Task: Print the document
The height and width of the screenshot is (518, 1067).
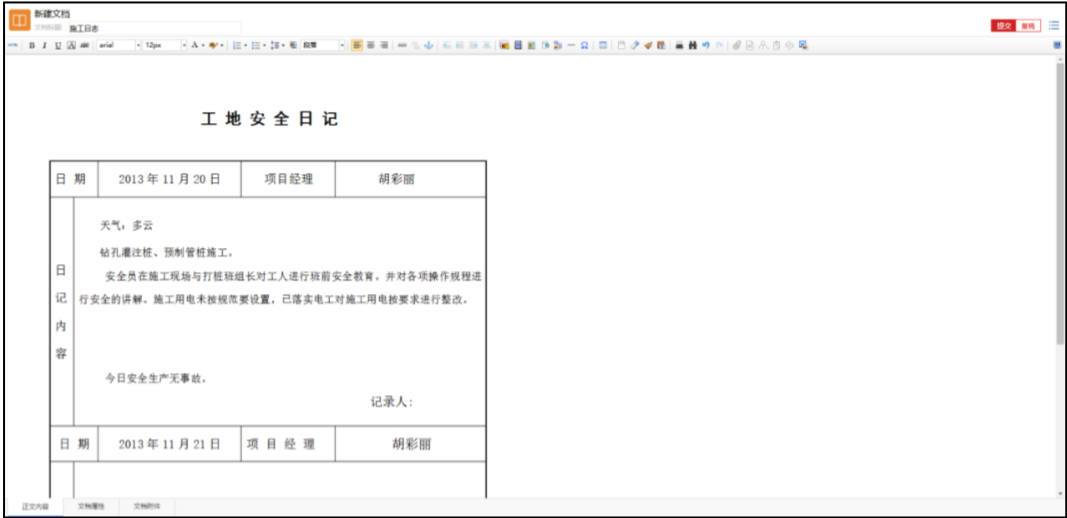Action: [679, 46]
